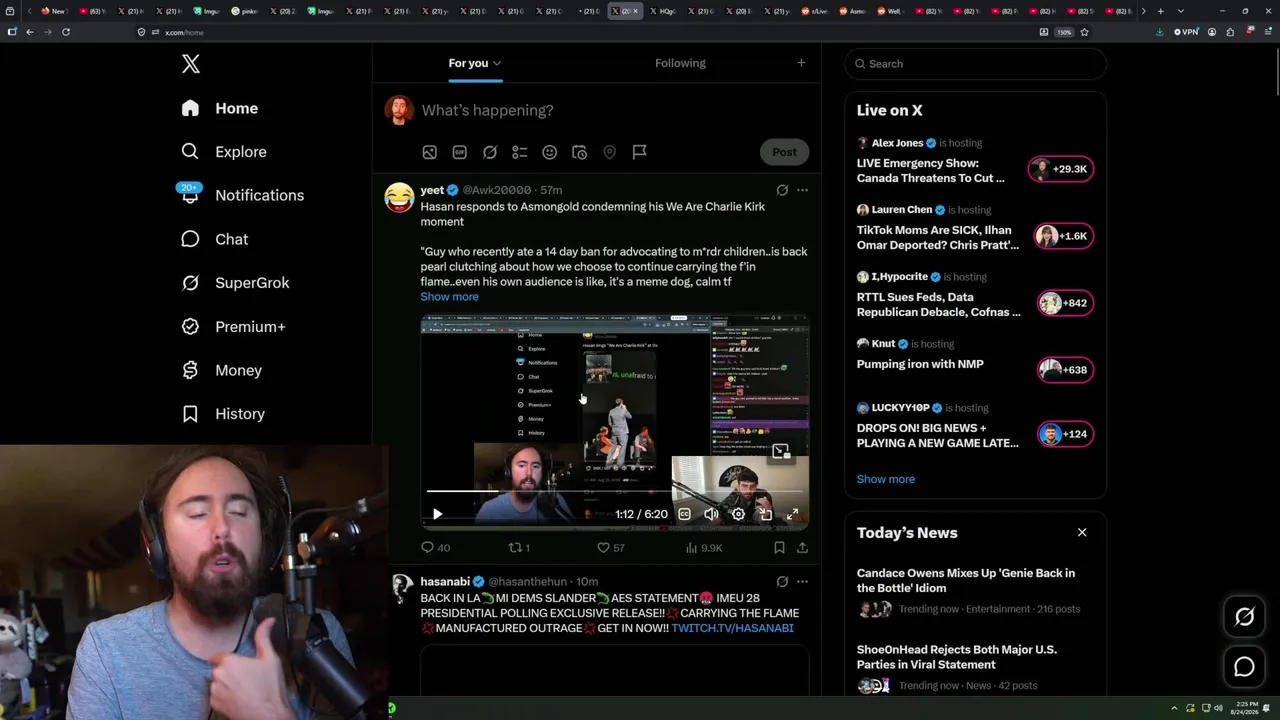Click the X logo in the sidebar

[x=191, y=64]
